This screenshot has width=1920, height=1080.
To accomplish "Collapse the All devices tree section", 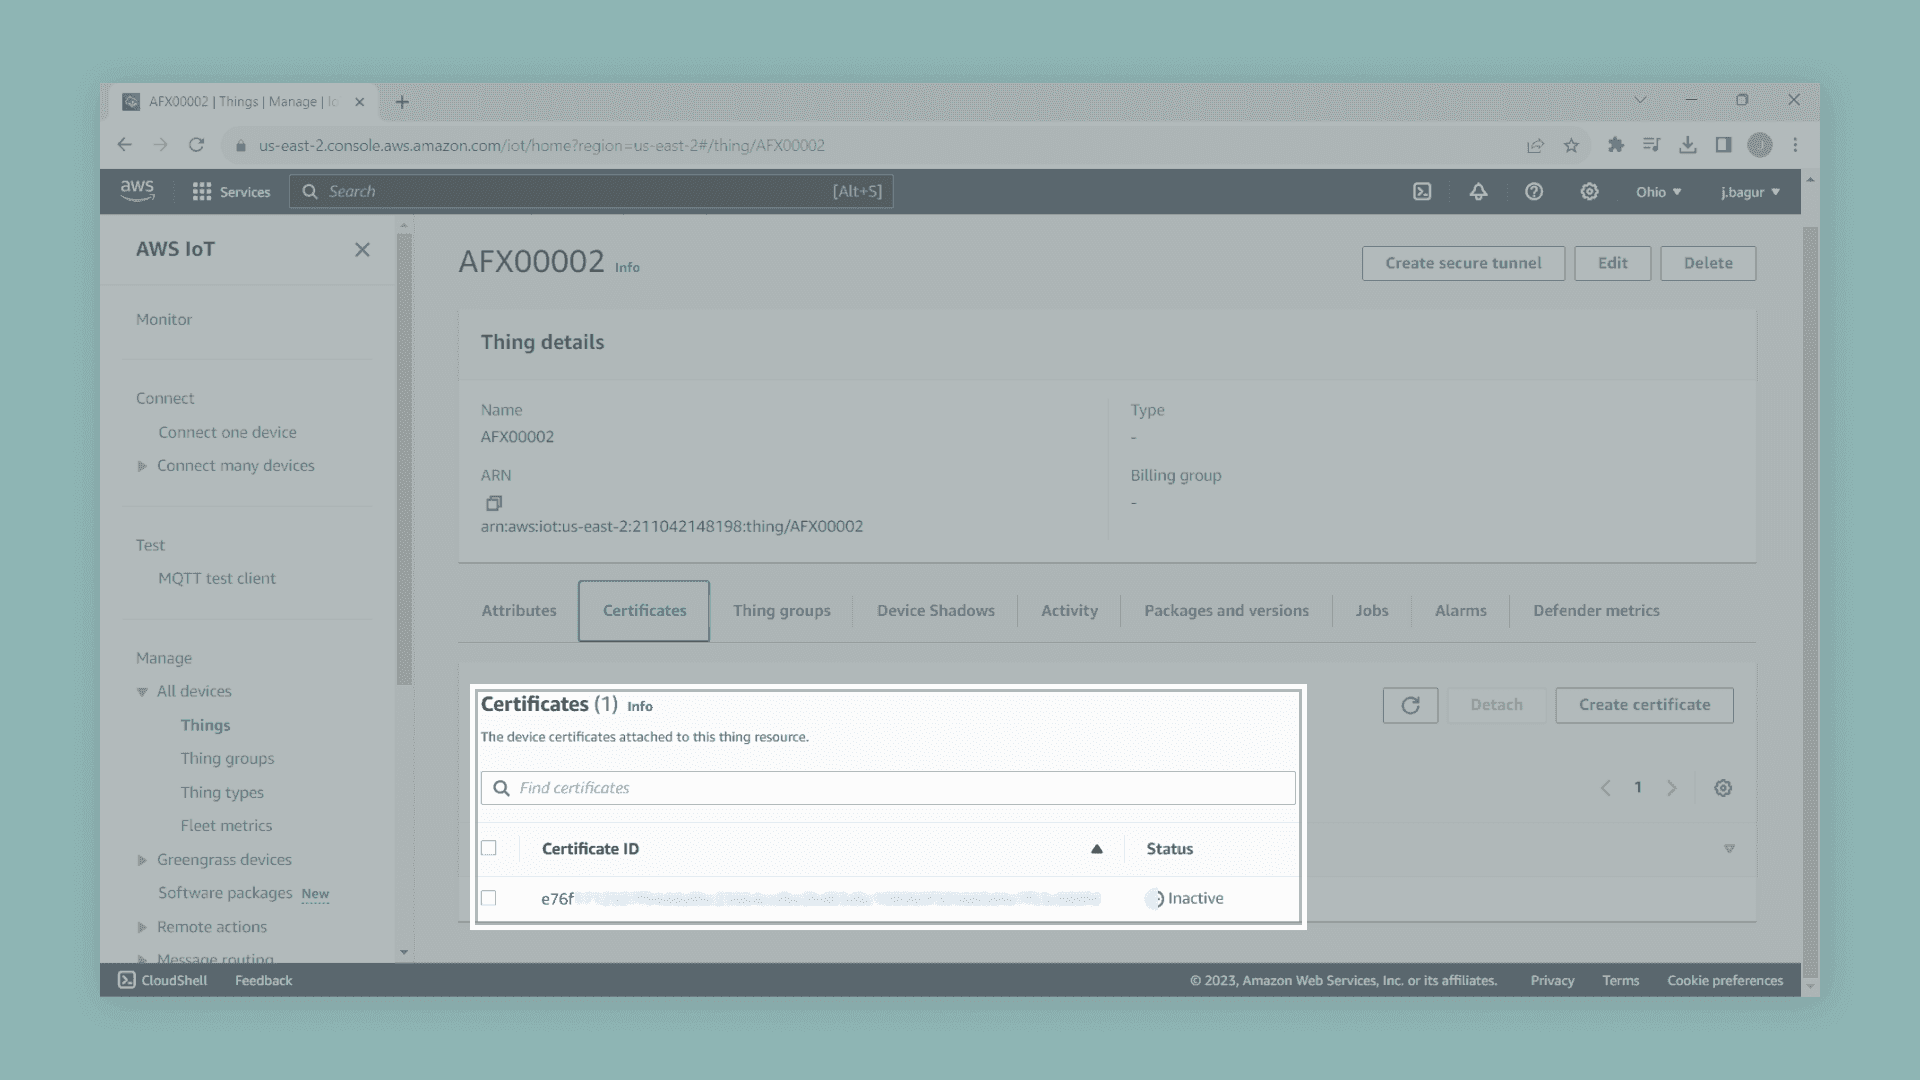I will point(142,692).
